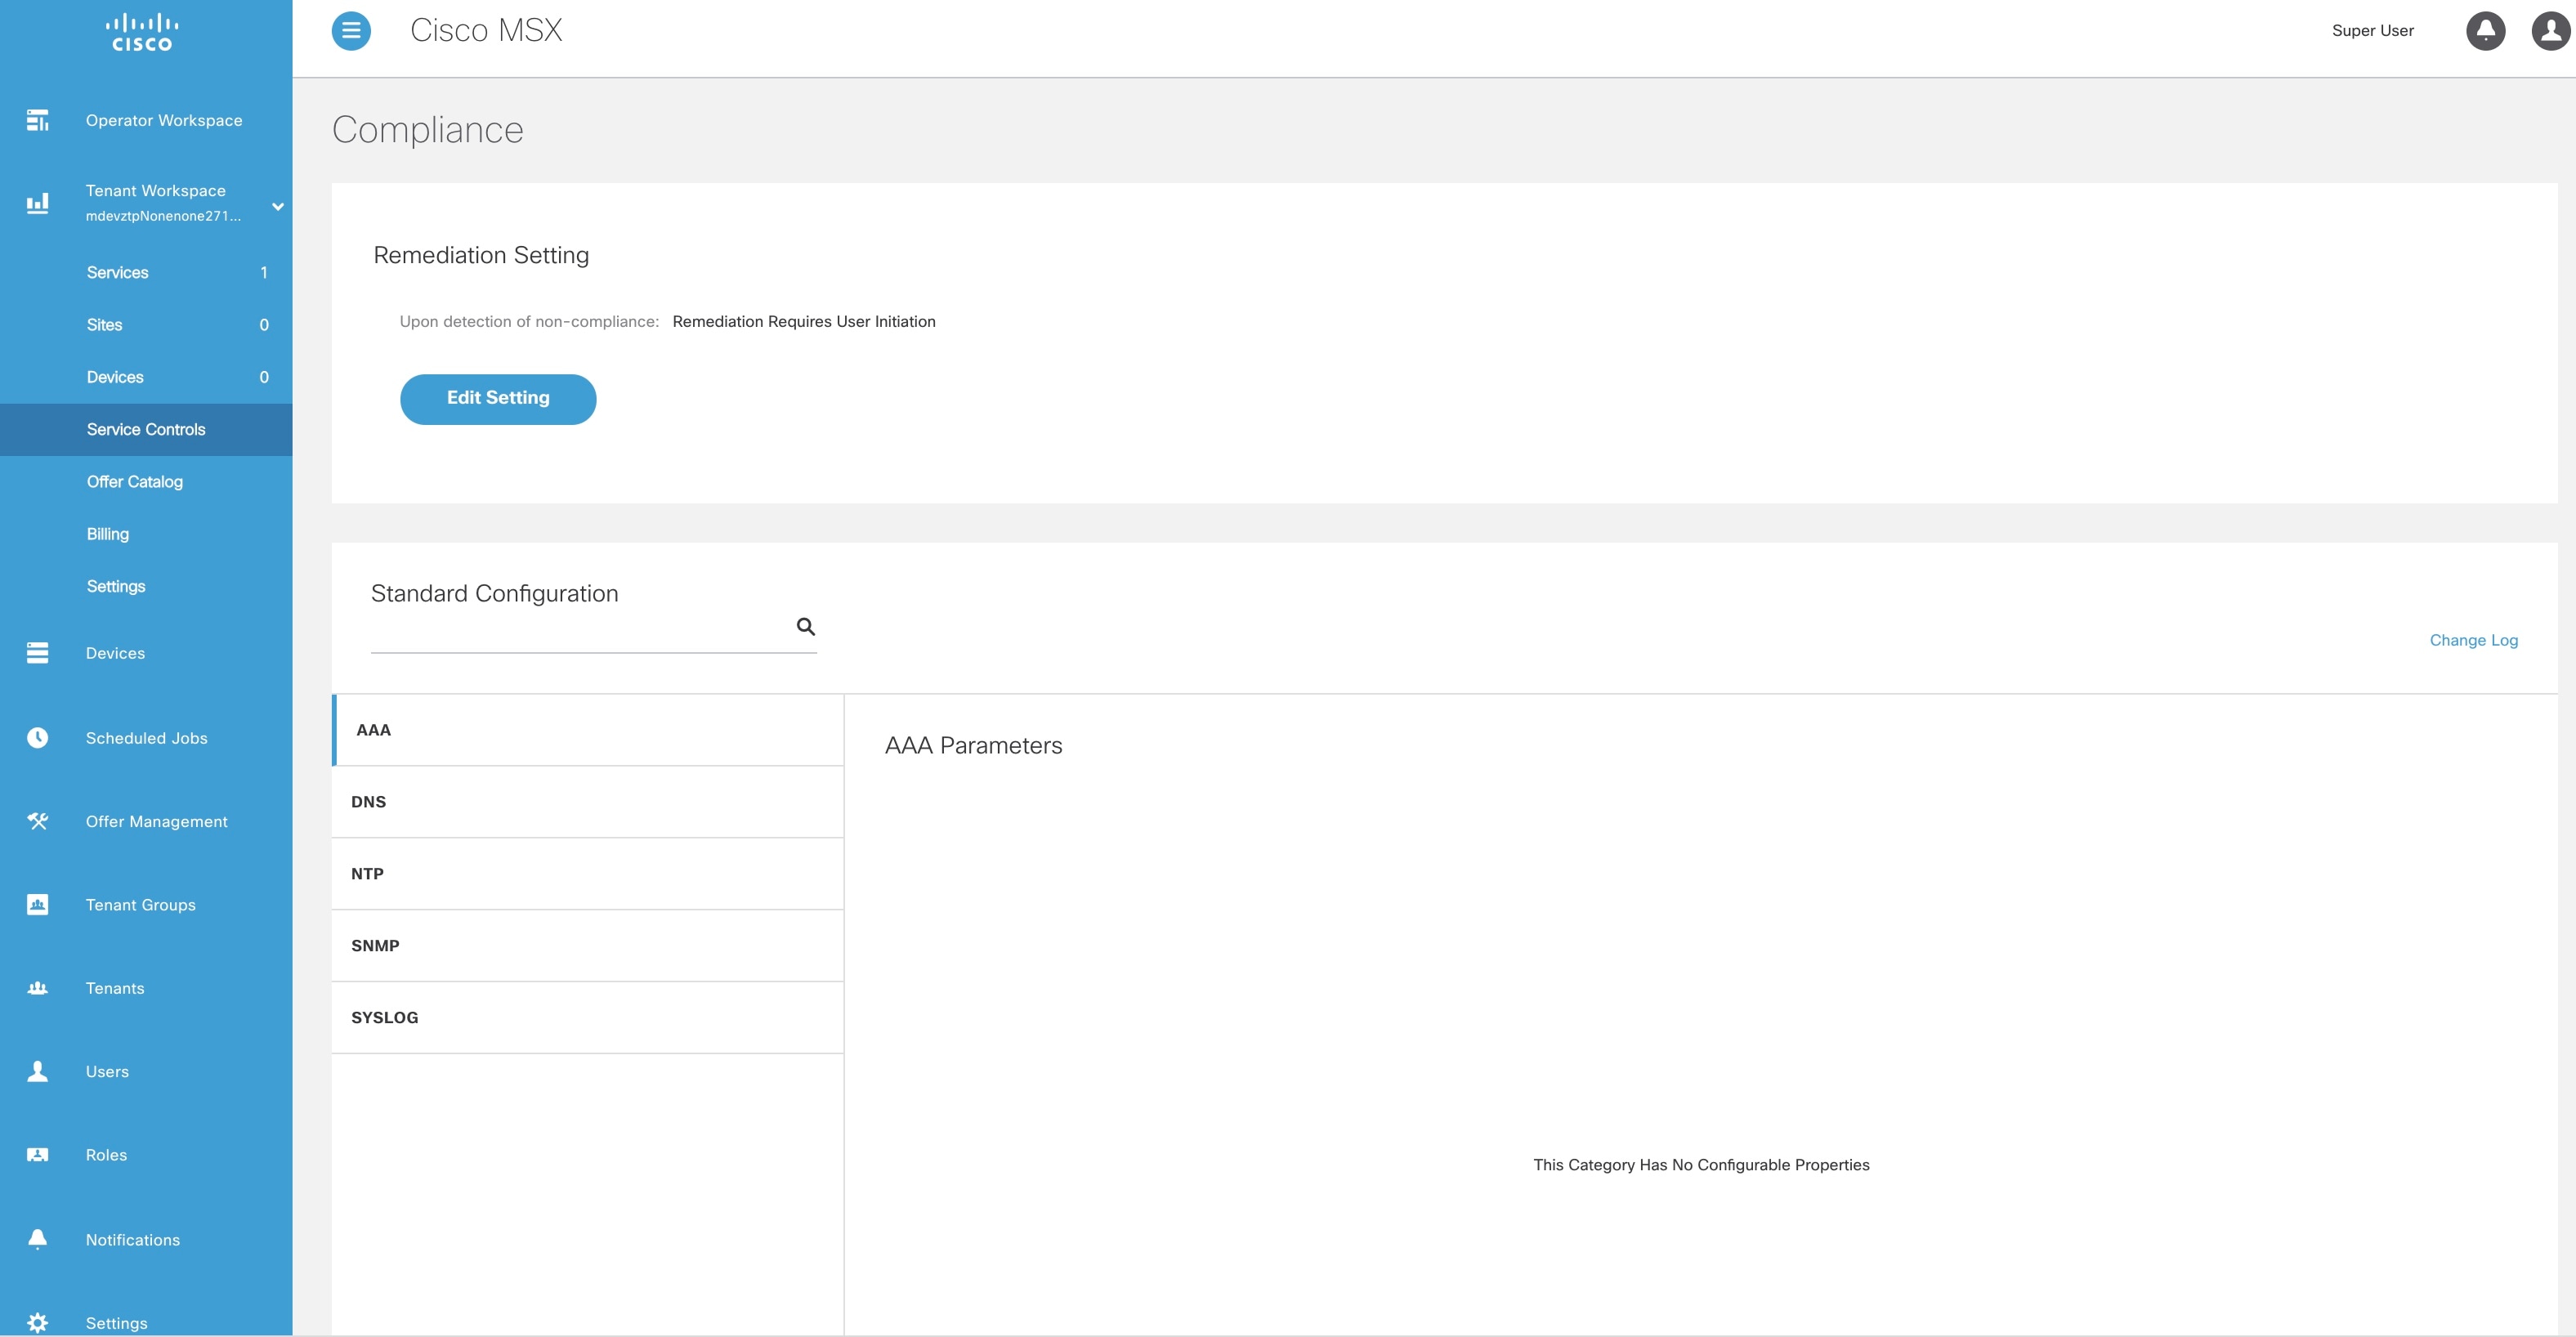Open the Devices submenu item with count 0
2576x1337 pixels.
(146, 377)
